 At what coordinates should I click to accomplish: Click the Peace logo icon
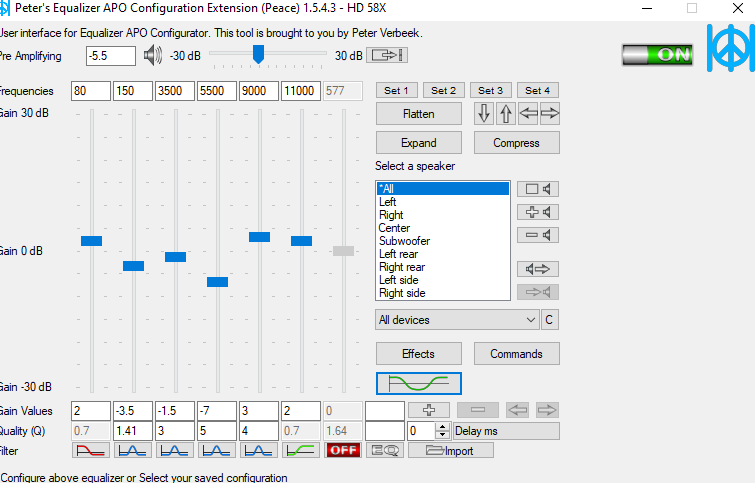point(730,48)
